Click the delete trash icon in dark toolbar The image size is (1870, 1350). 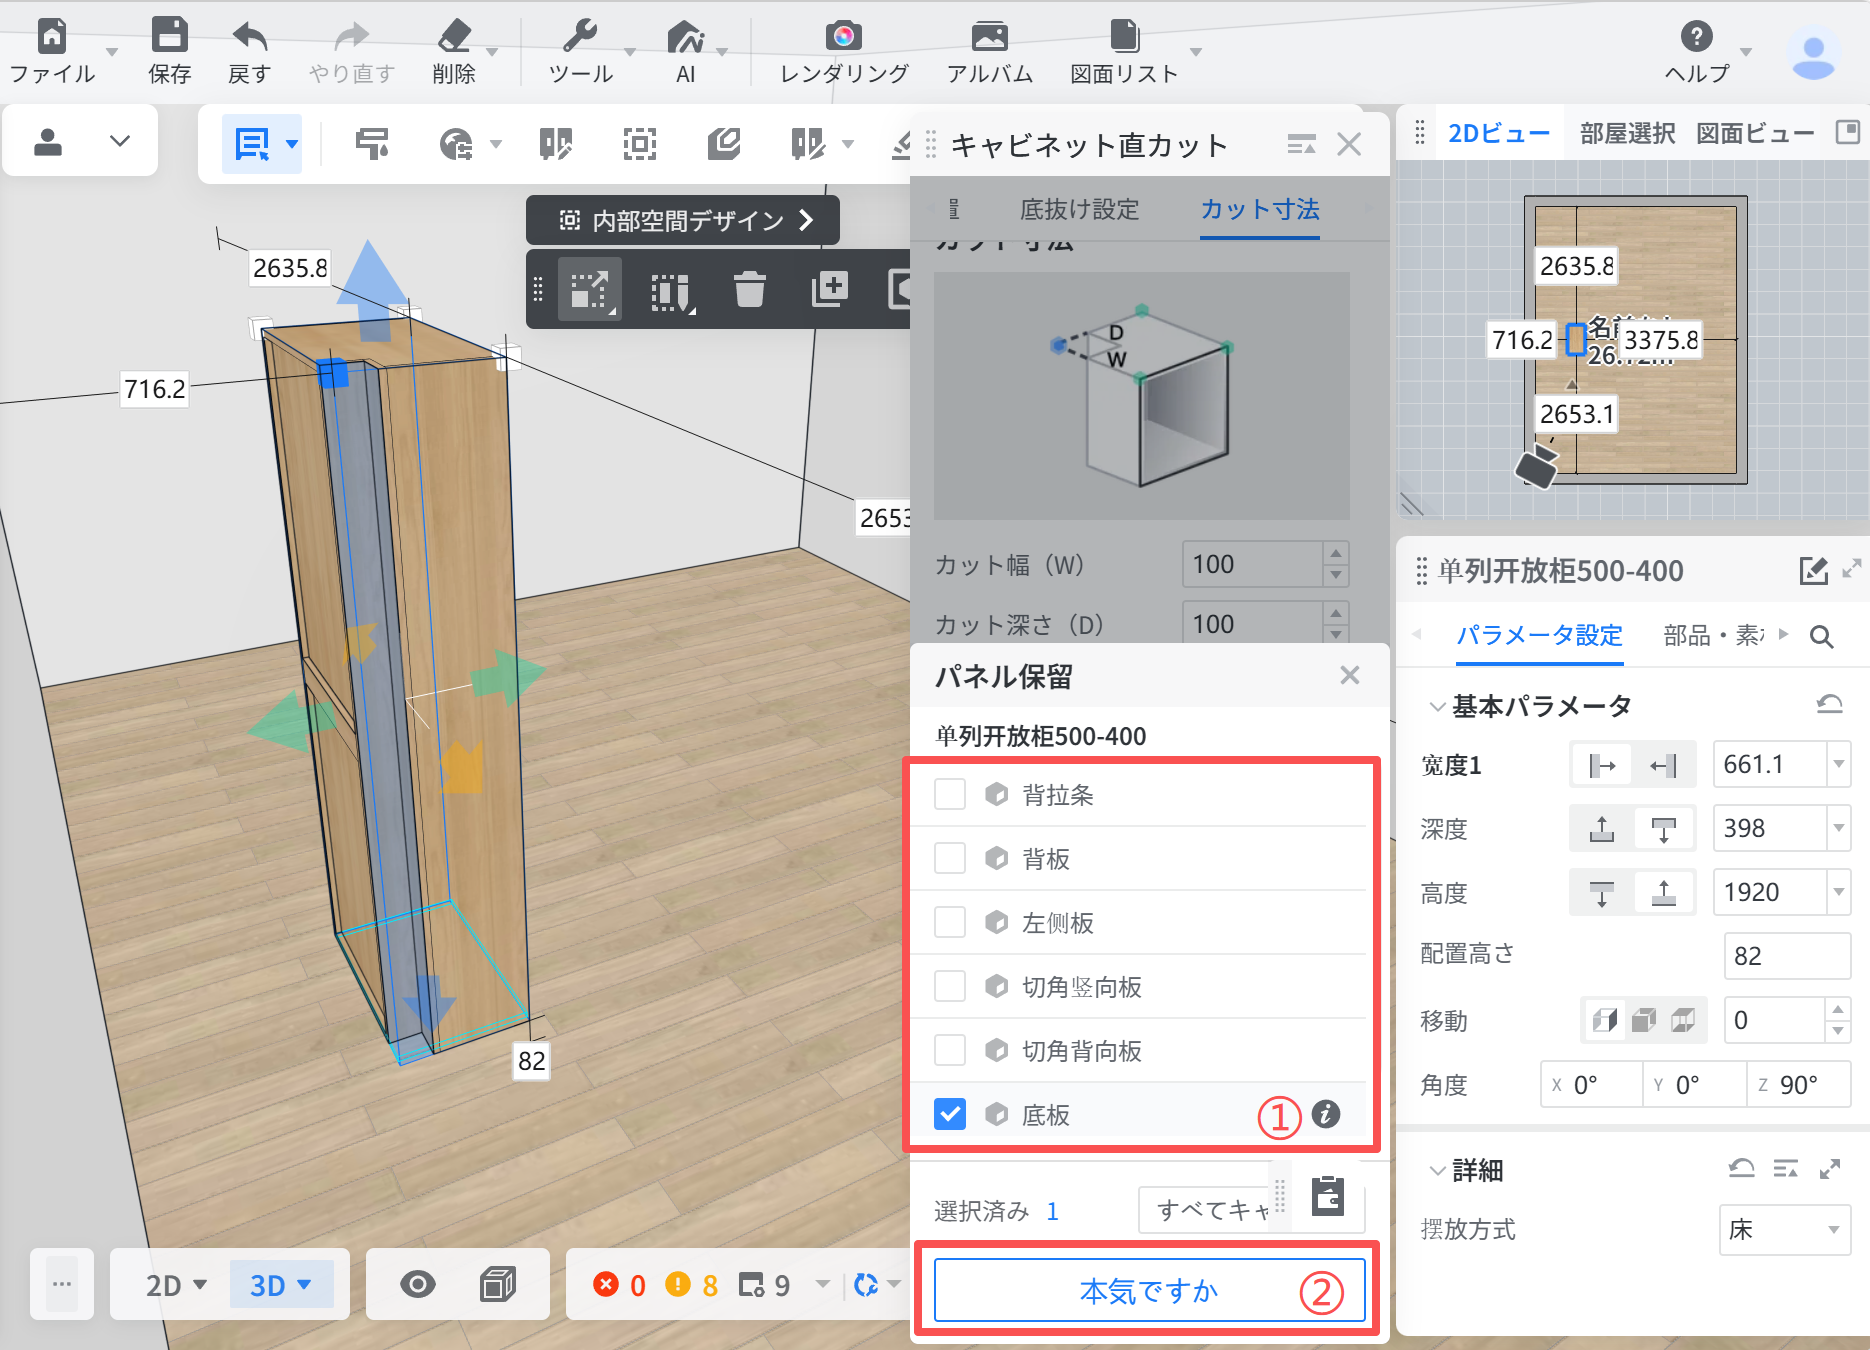749,290
